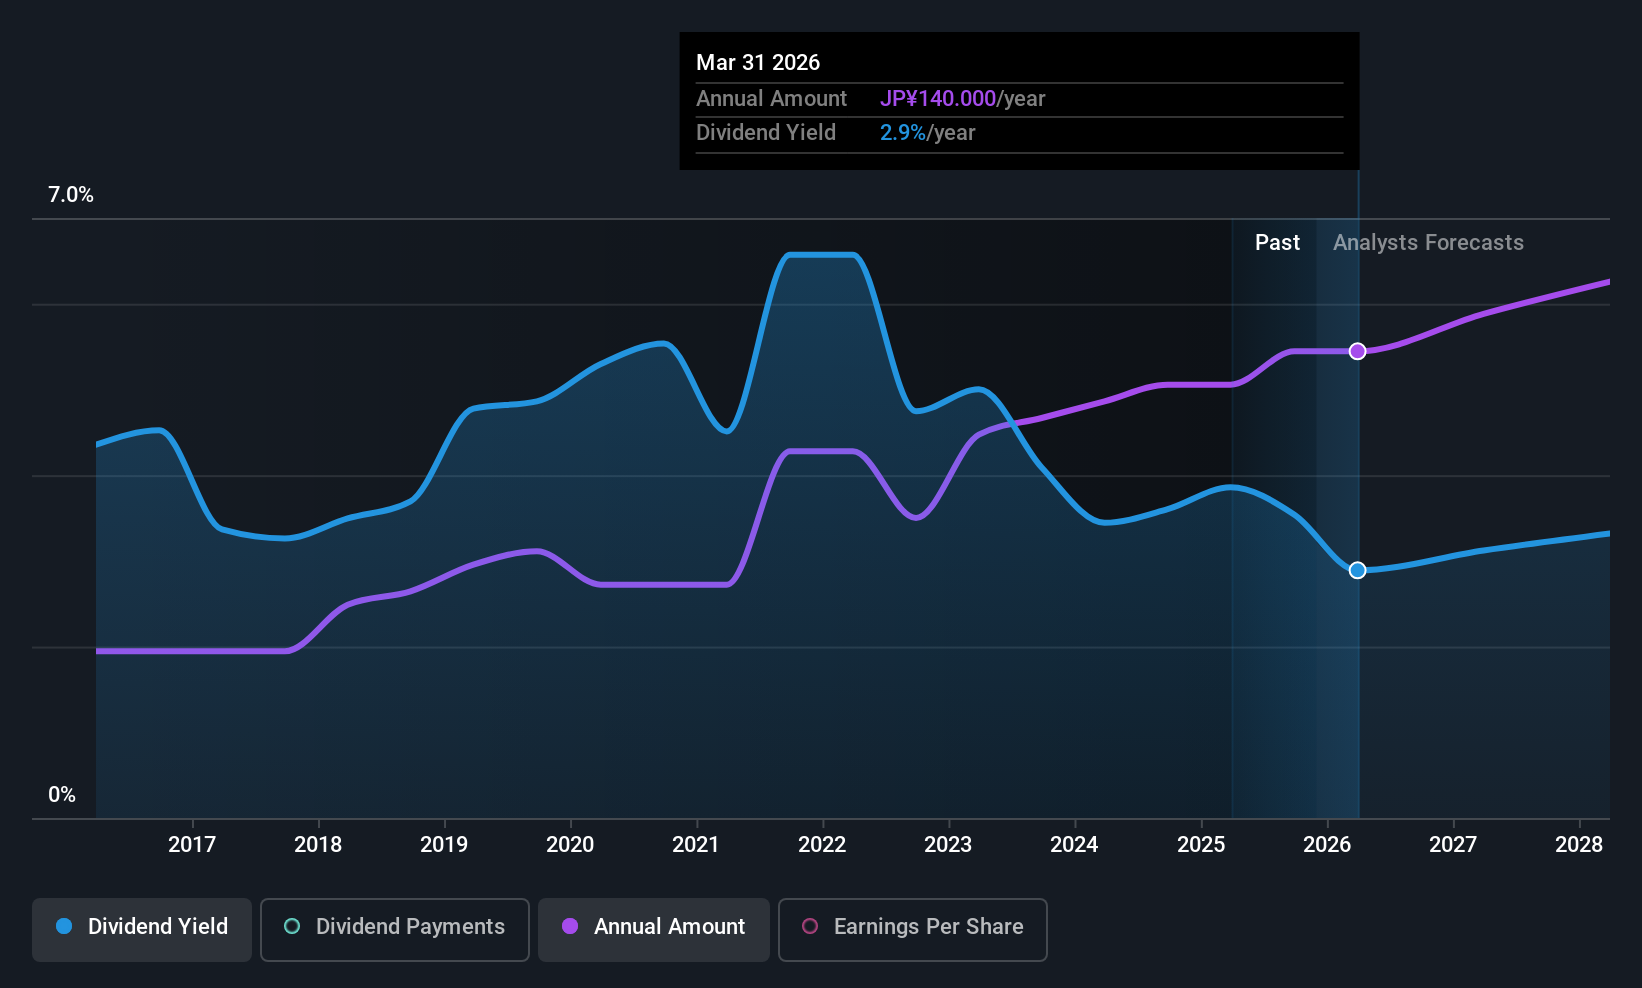The image size is (1642, 988).
Task: Click the 7.0% y-axis label
Action: [71, 195]
